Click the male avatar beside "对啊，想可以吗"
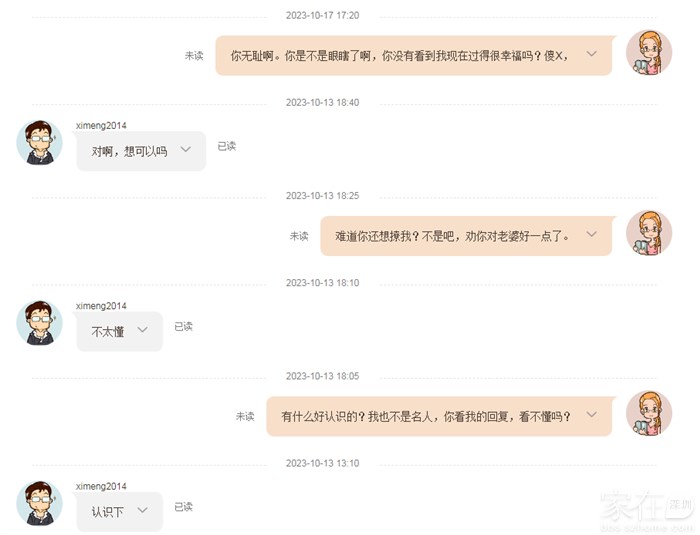 [x=39, y=143]
